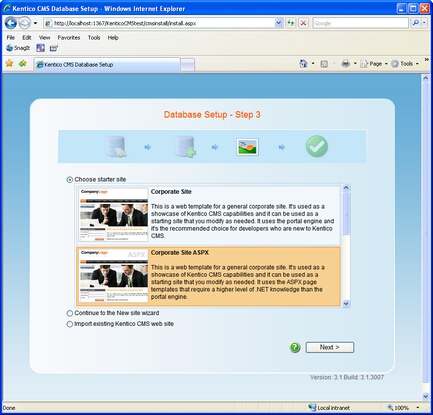Click the 100% zoom level control
The width and height of the screenshot is (433, 415).
(x=398, y=408)
